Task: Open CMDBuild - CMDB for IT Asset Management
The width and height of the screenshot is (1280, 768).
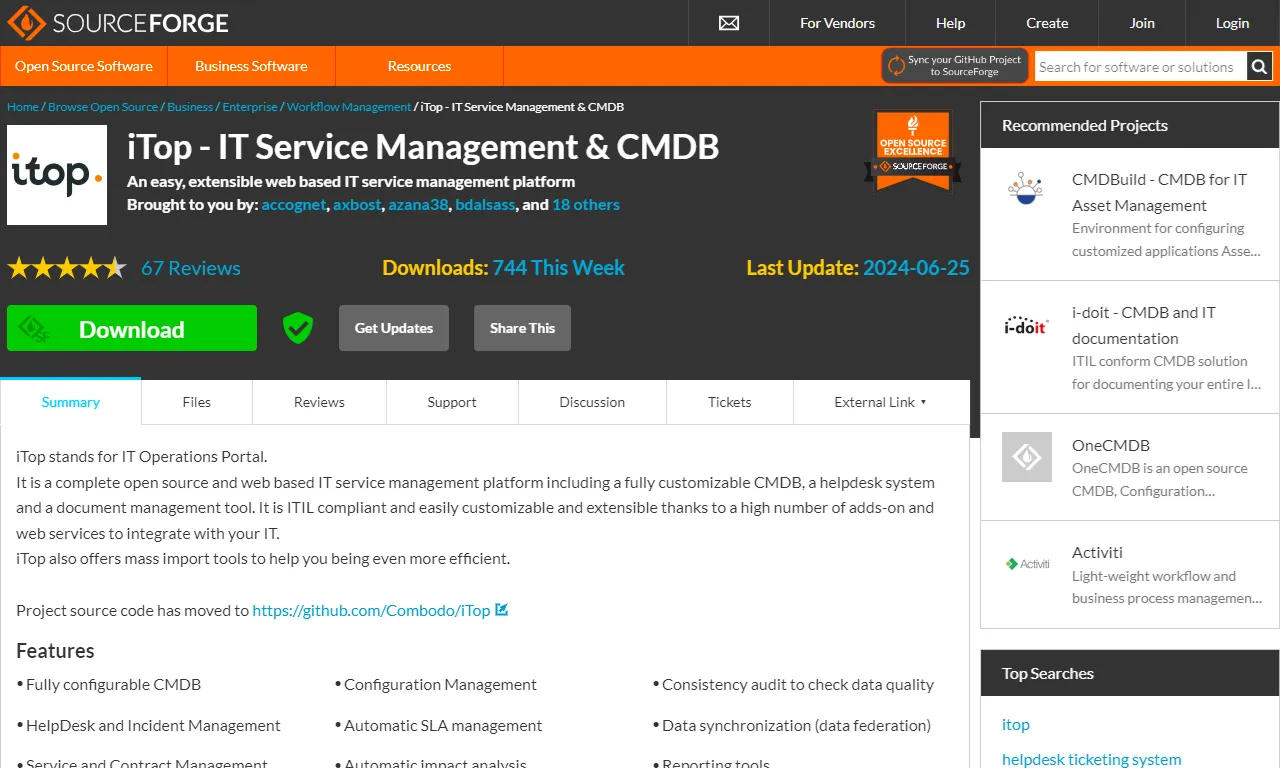Action: pyautogui.click(x=1160, y=192)
